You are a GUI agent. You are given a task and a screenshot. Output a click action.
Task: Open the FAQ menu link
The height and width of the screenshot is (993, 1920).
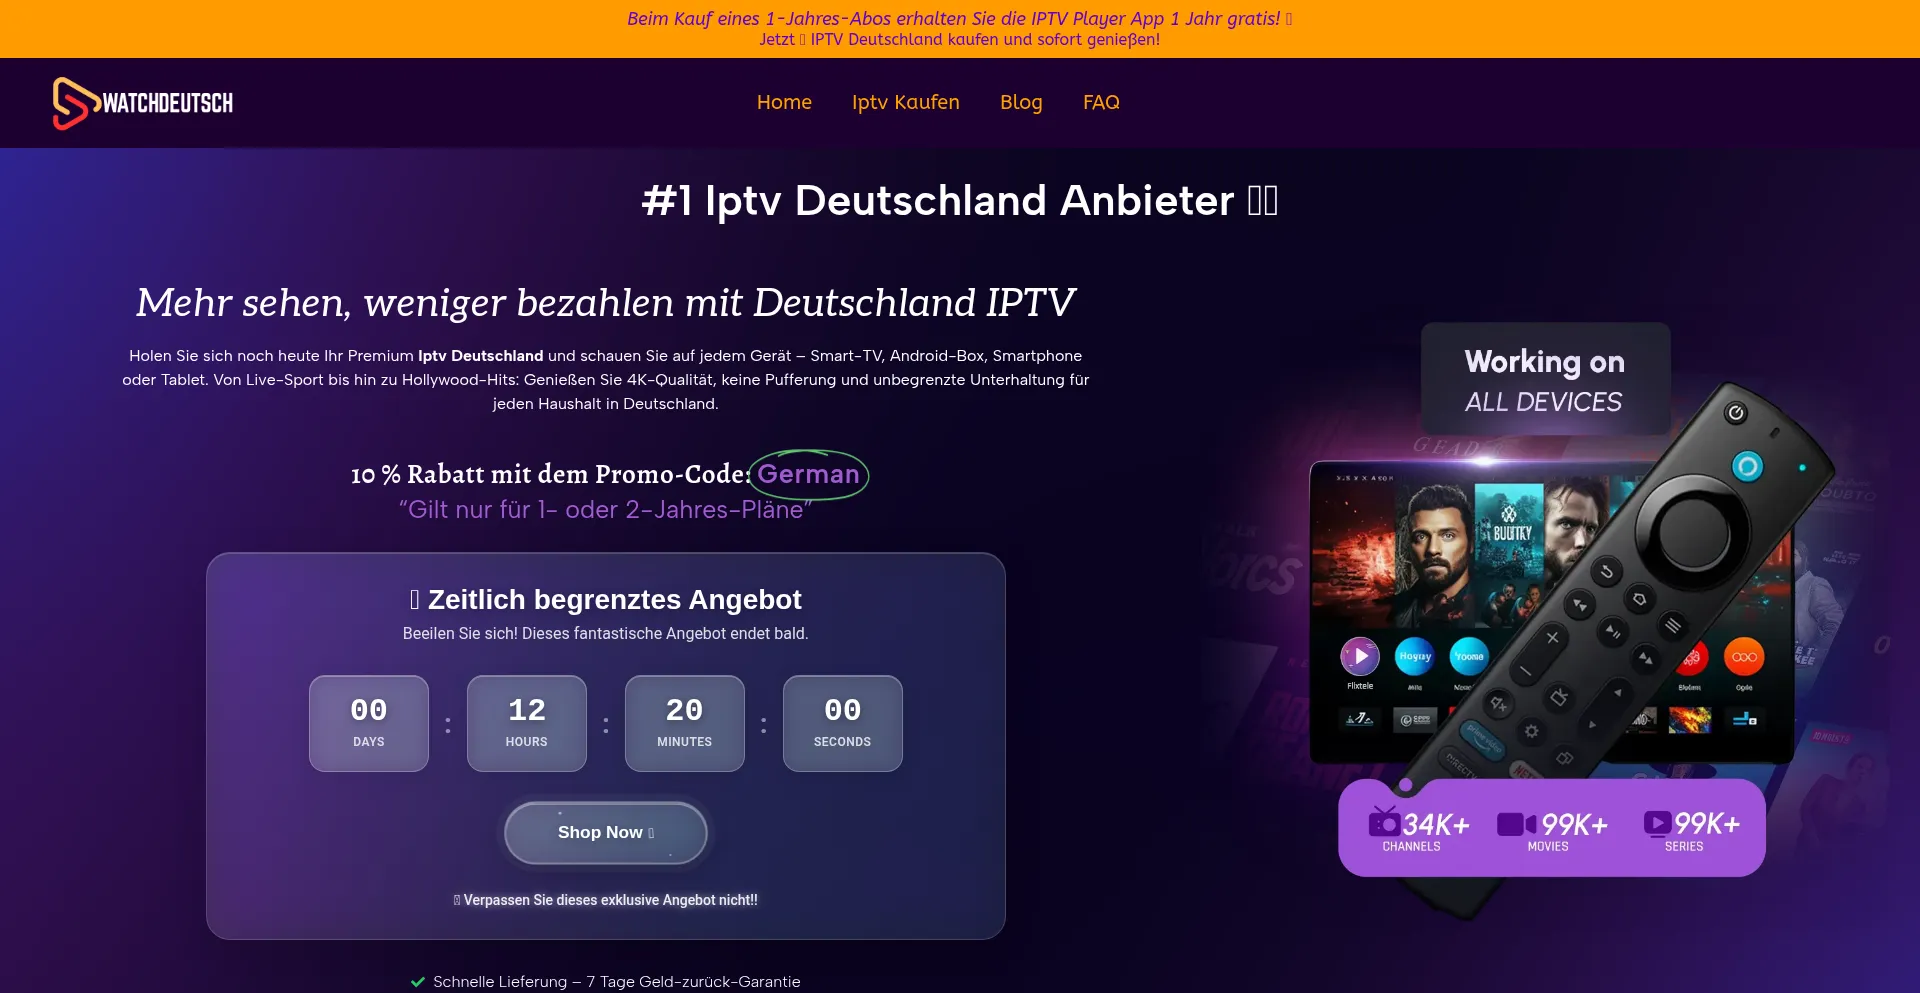[x=1101, y=102]
